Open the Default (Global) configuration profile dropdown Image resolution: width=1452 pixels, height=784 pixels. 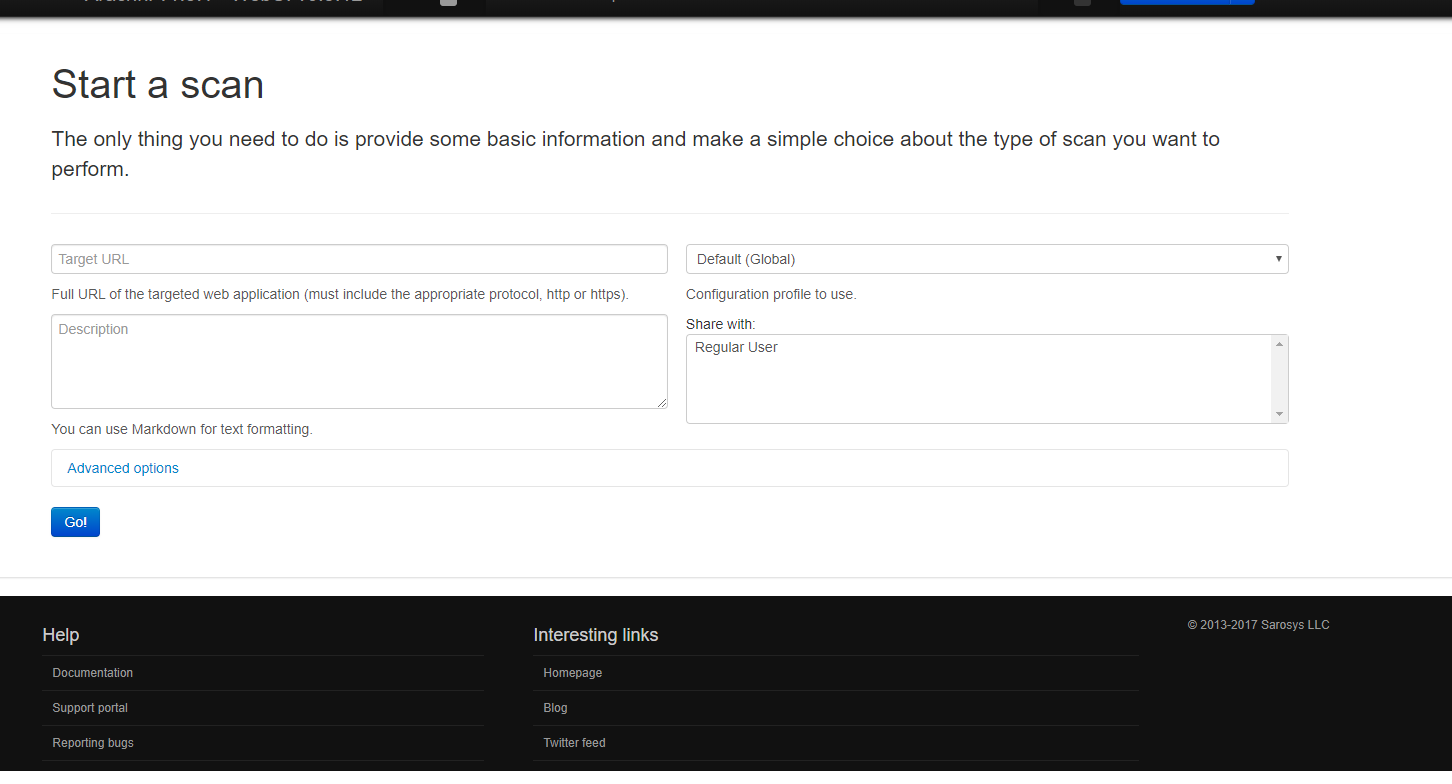pos(986,259)
